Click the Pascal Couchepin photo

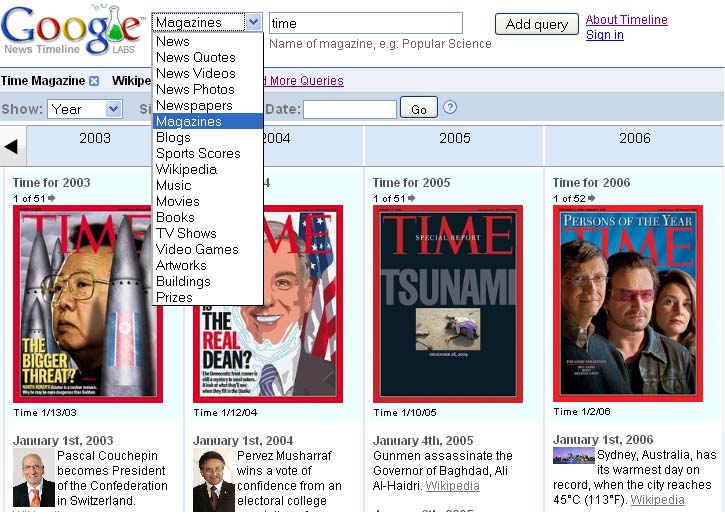pos(34,477)
